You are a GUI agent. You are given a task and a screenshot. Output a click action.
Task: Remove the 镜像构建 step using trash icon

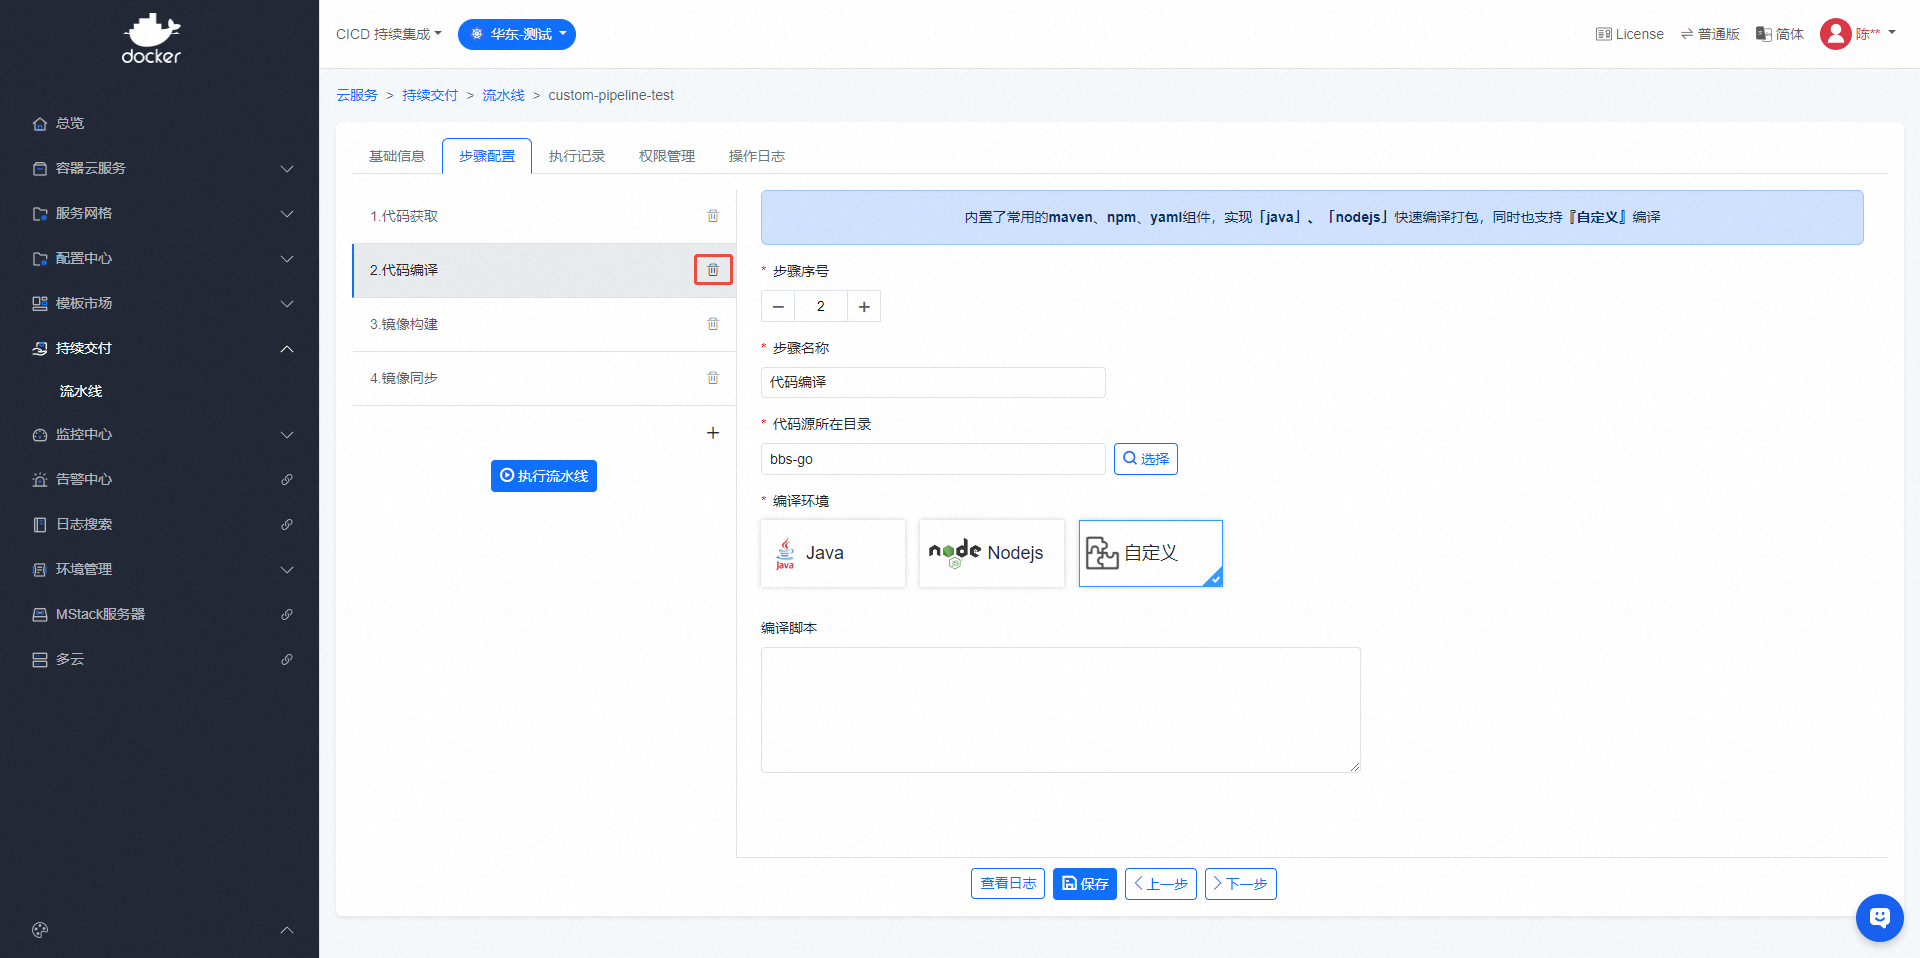click(x=713, y=324)
